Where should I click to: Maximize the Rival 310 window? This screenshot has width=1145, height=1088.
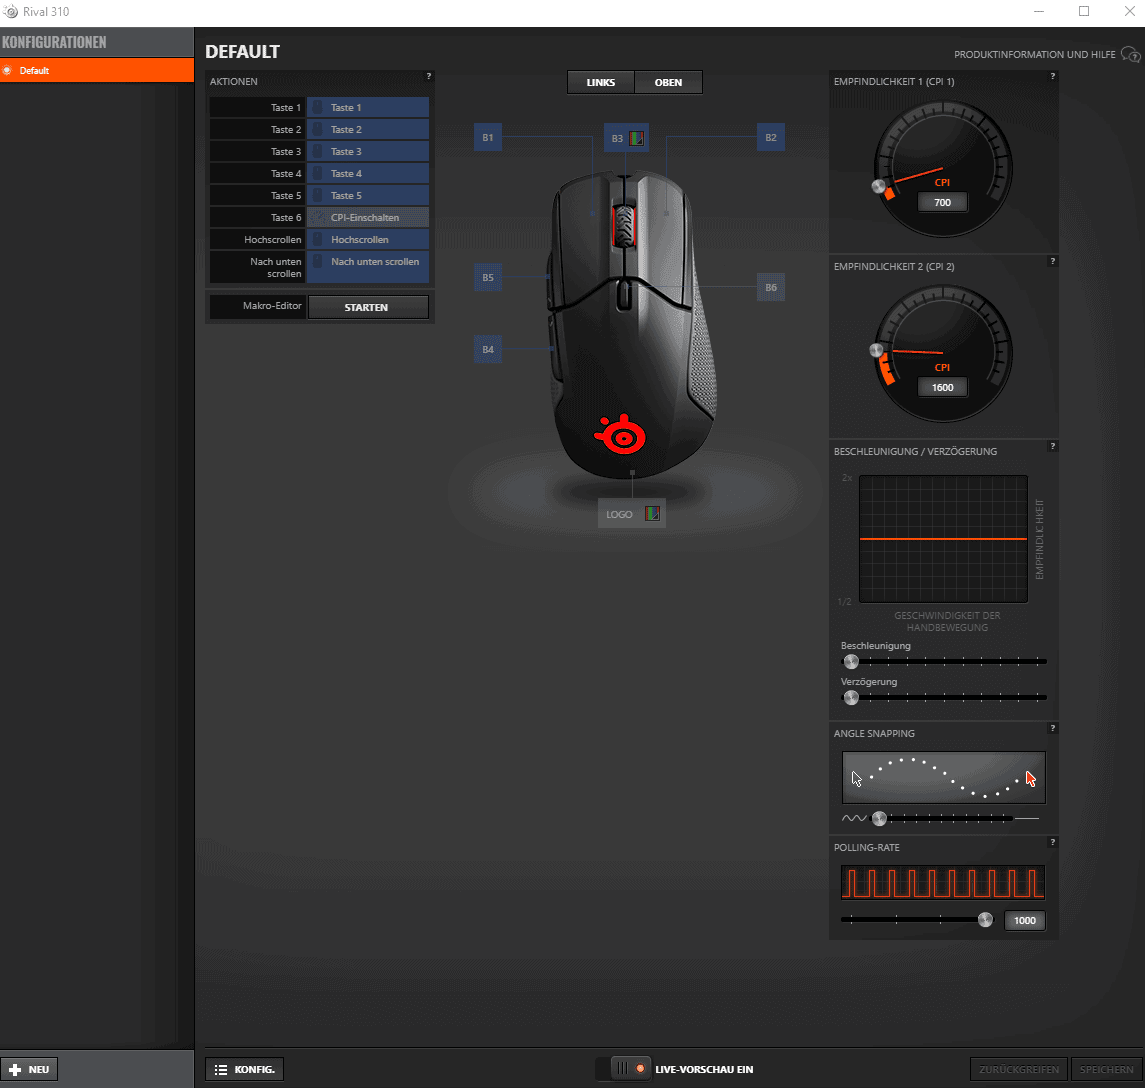[x=1084, y=12]
